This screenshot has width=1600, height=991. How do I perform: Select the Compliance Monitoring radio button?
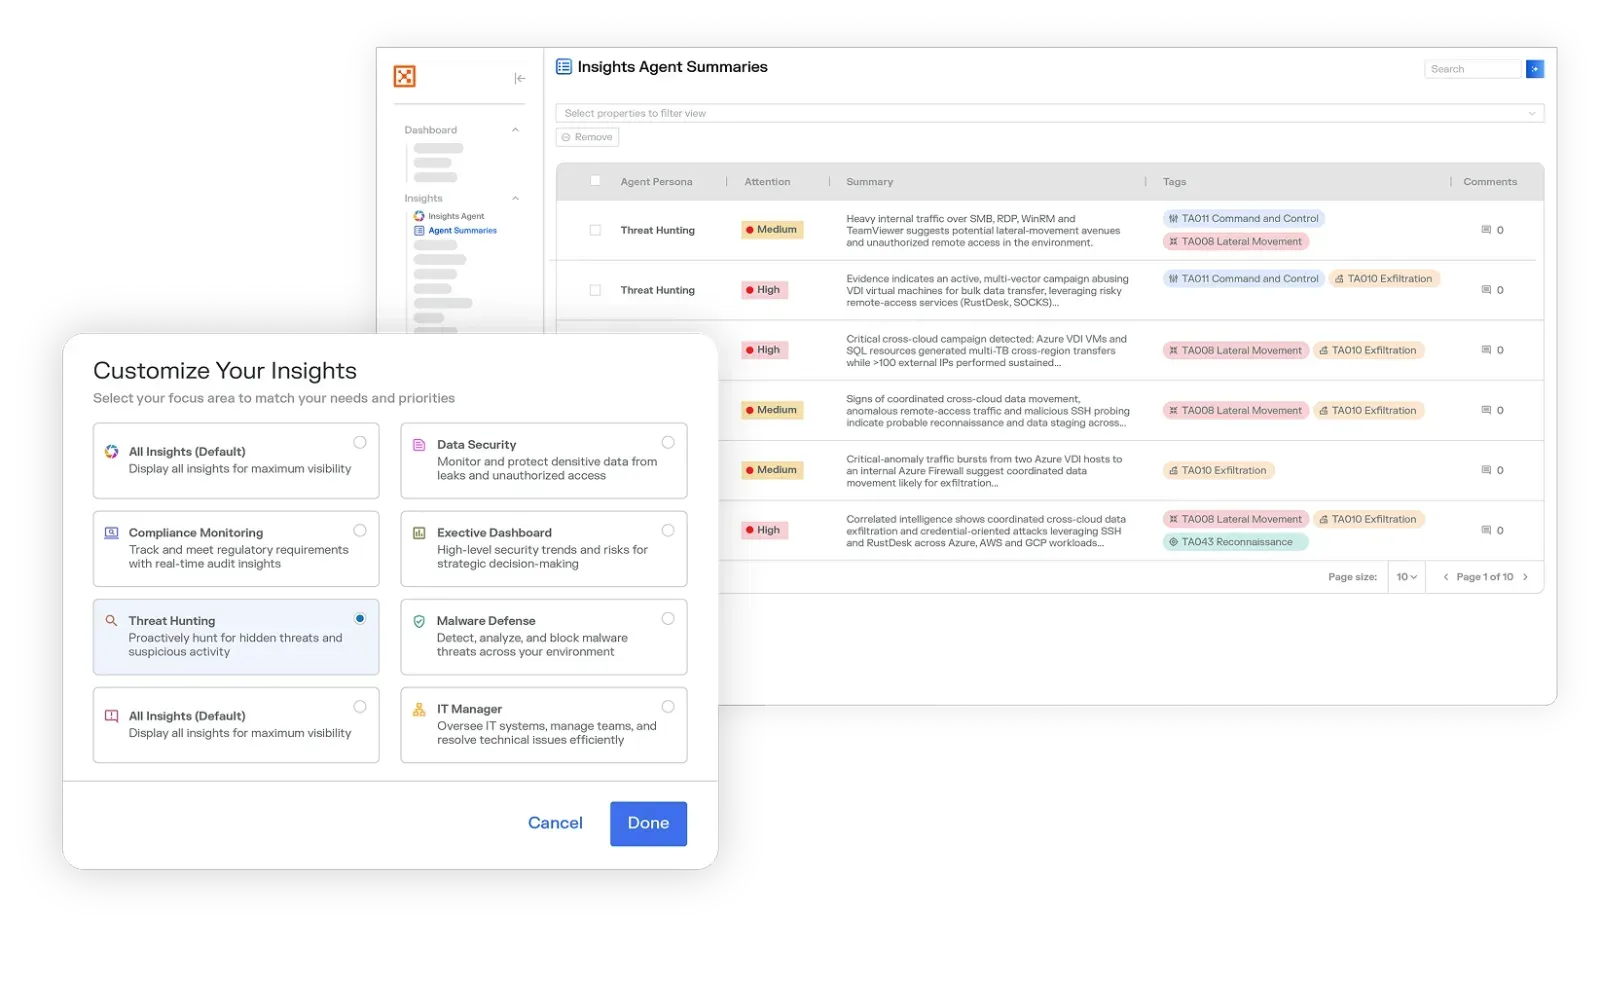click(360, 530)
